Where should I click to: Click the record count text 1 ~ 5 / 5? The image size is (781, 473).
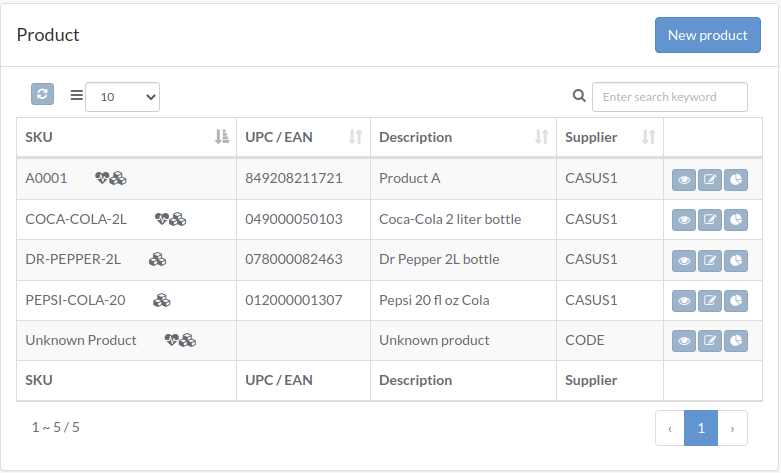tap(56, 427)
